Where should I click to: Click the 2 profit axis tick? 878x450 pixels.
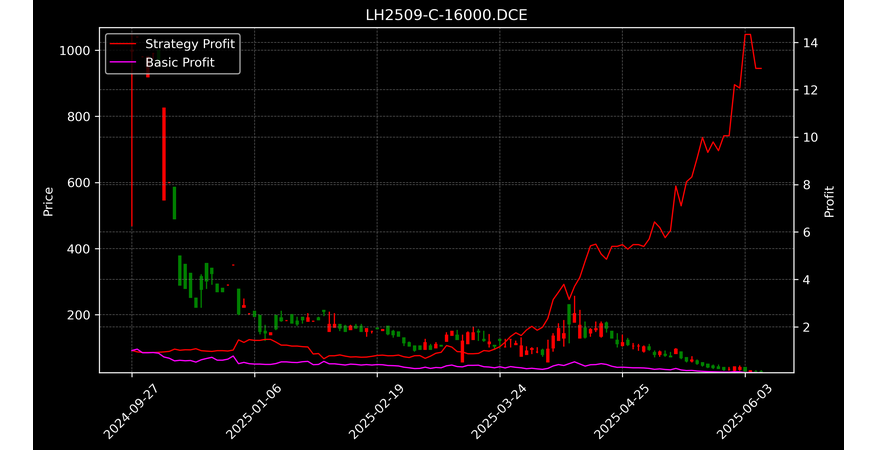coord(806,327)
